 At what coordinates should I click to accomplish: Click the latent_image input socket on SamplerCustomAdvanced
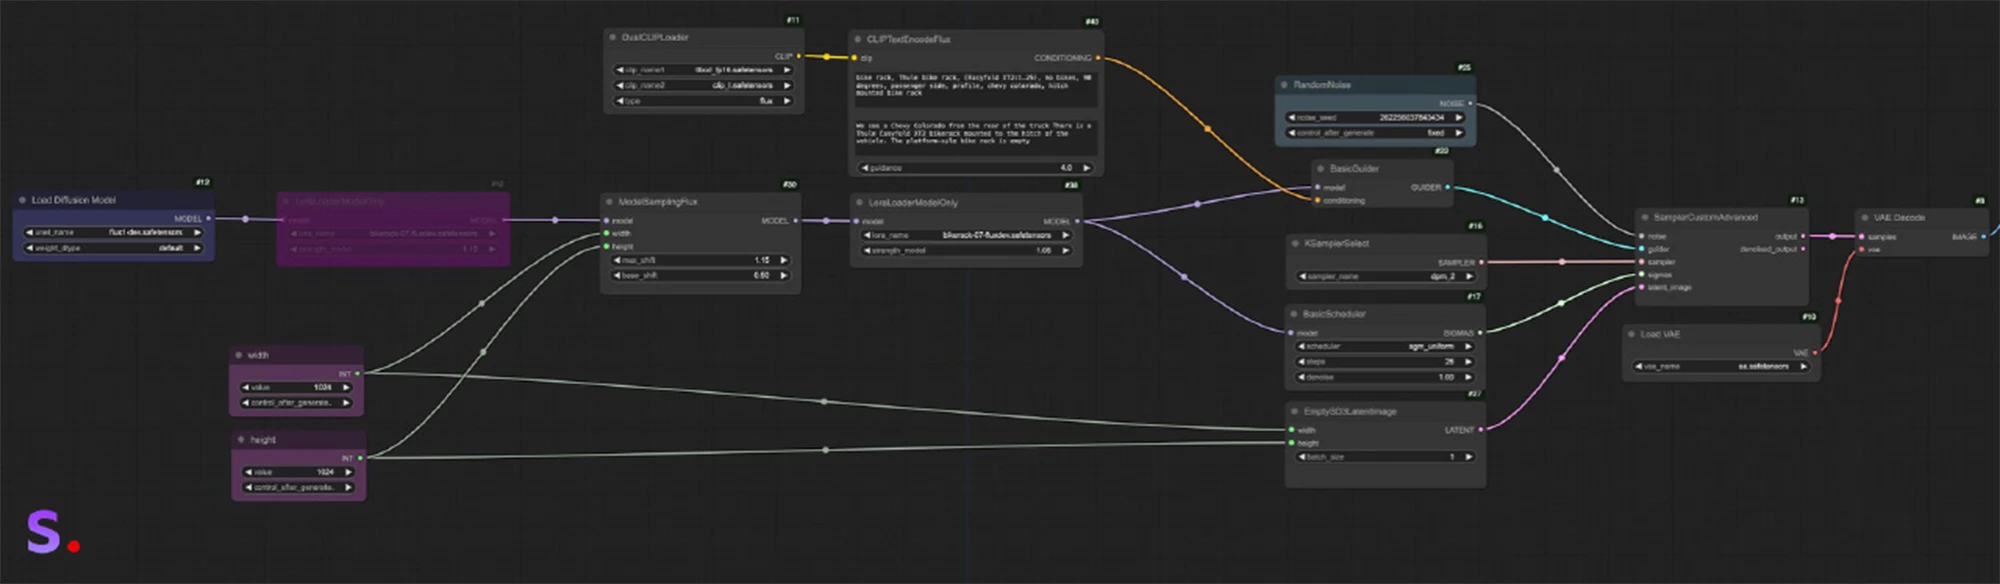pyautogui.click(x=1642, y=287)
